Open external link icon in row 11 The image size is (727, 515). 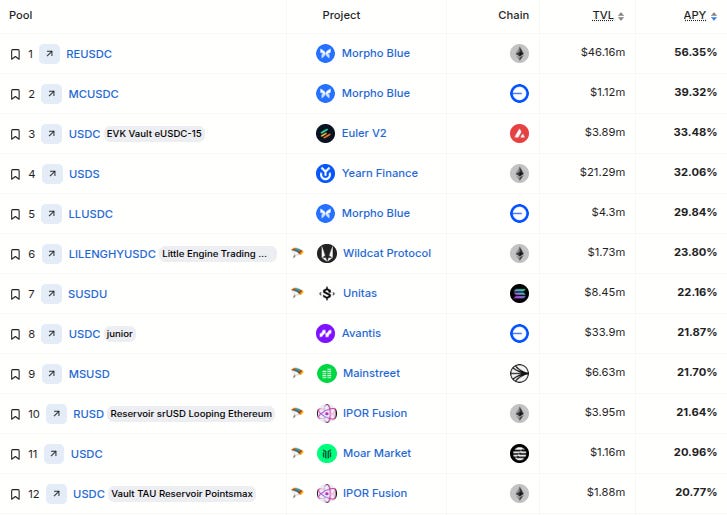pos(54,454)
